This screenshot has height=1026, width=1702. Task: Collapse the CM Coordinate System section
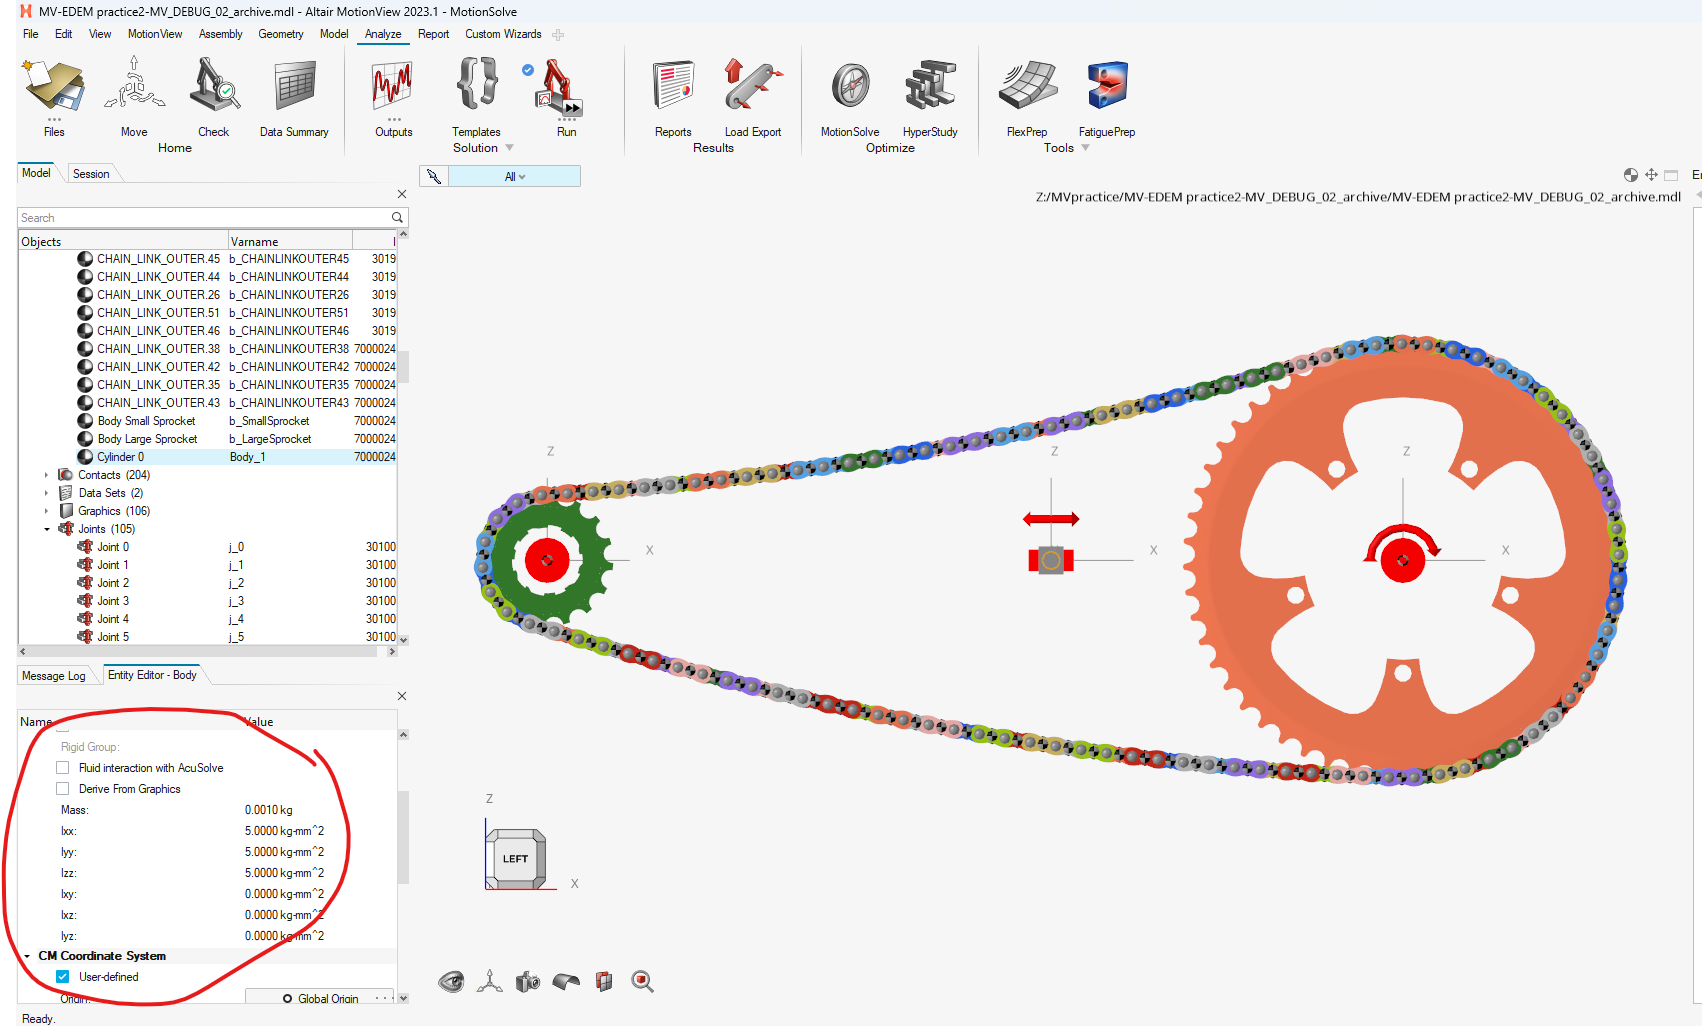27,956
